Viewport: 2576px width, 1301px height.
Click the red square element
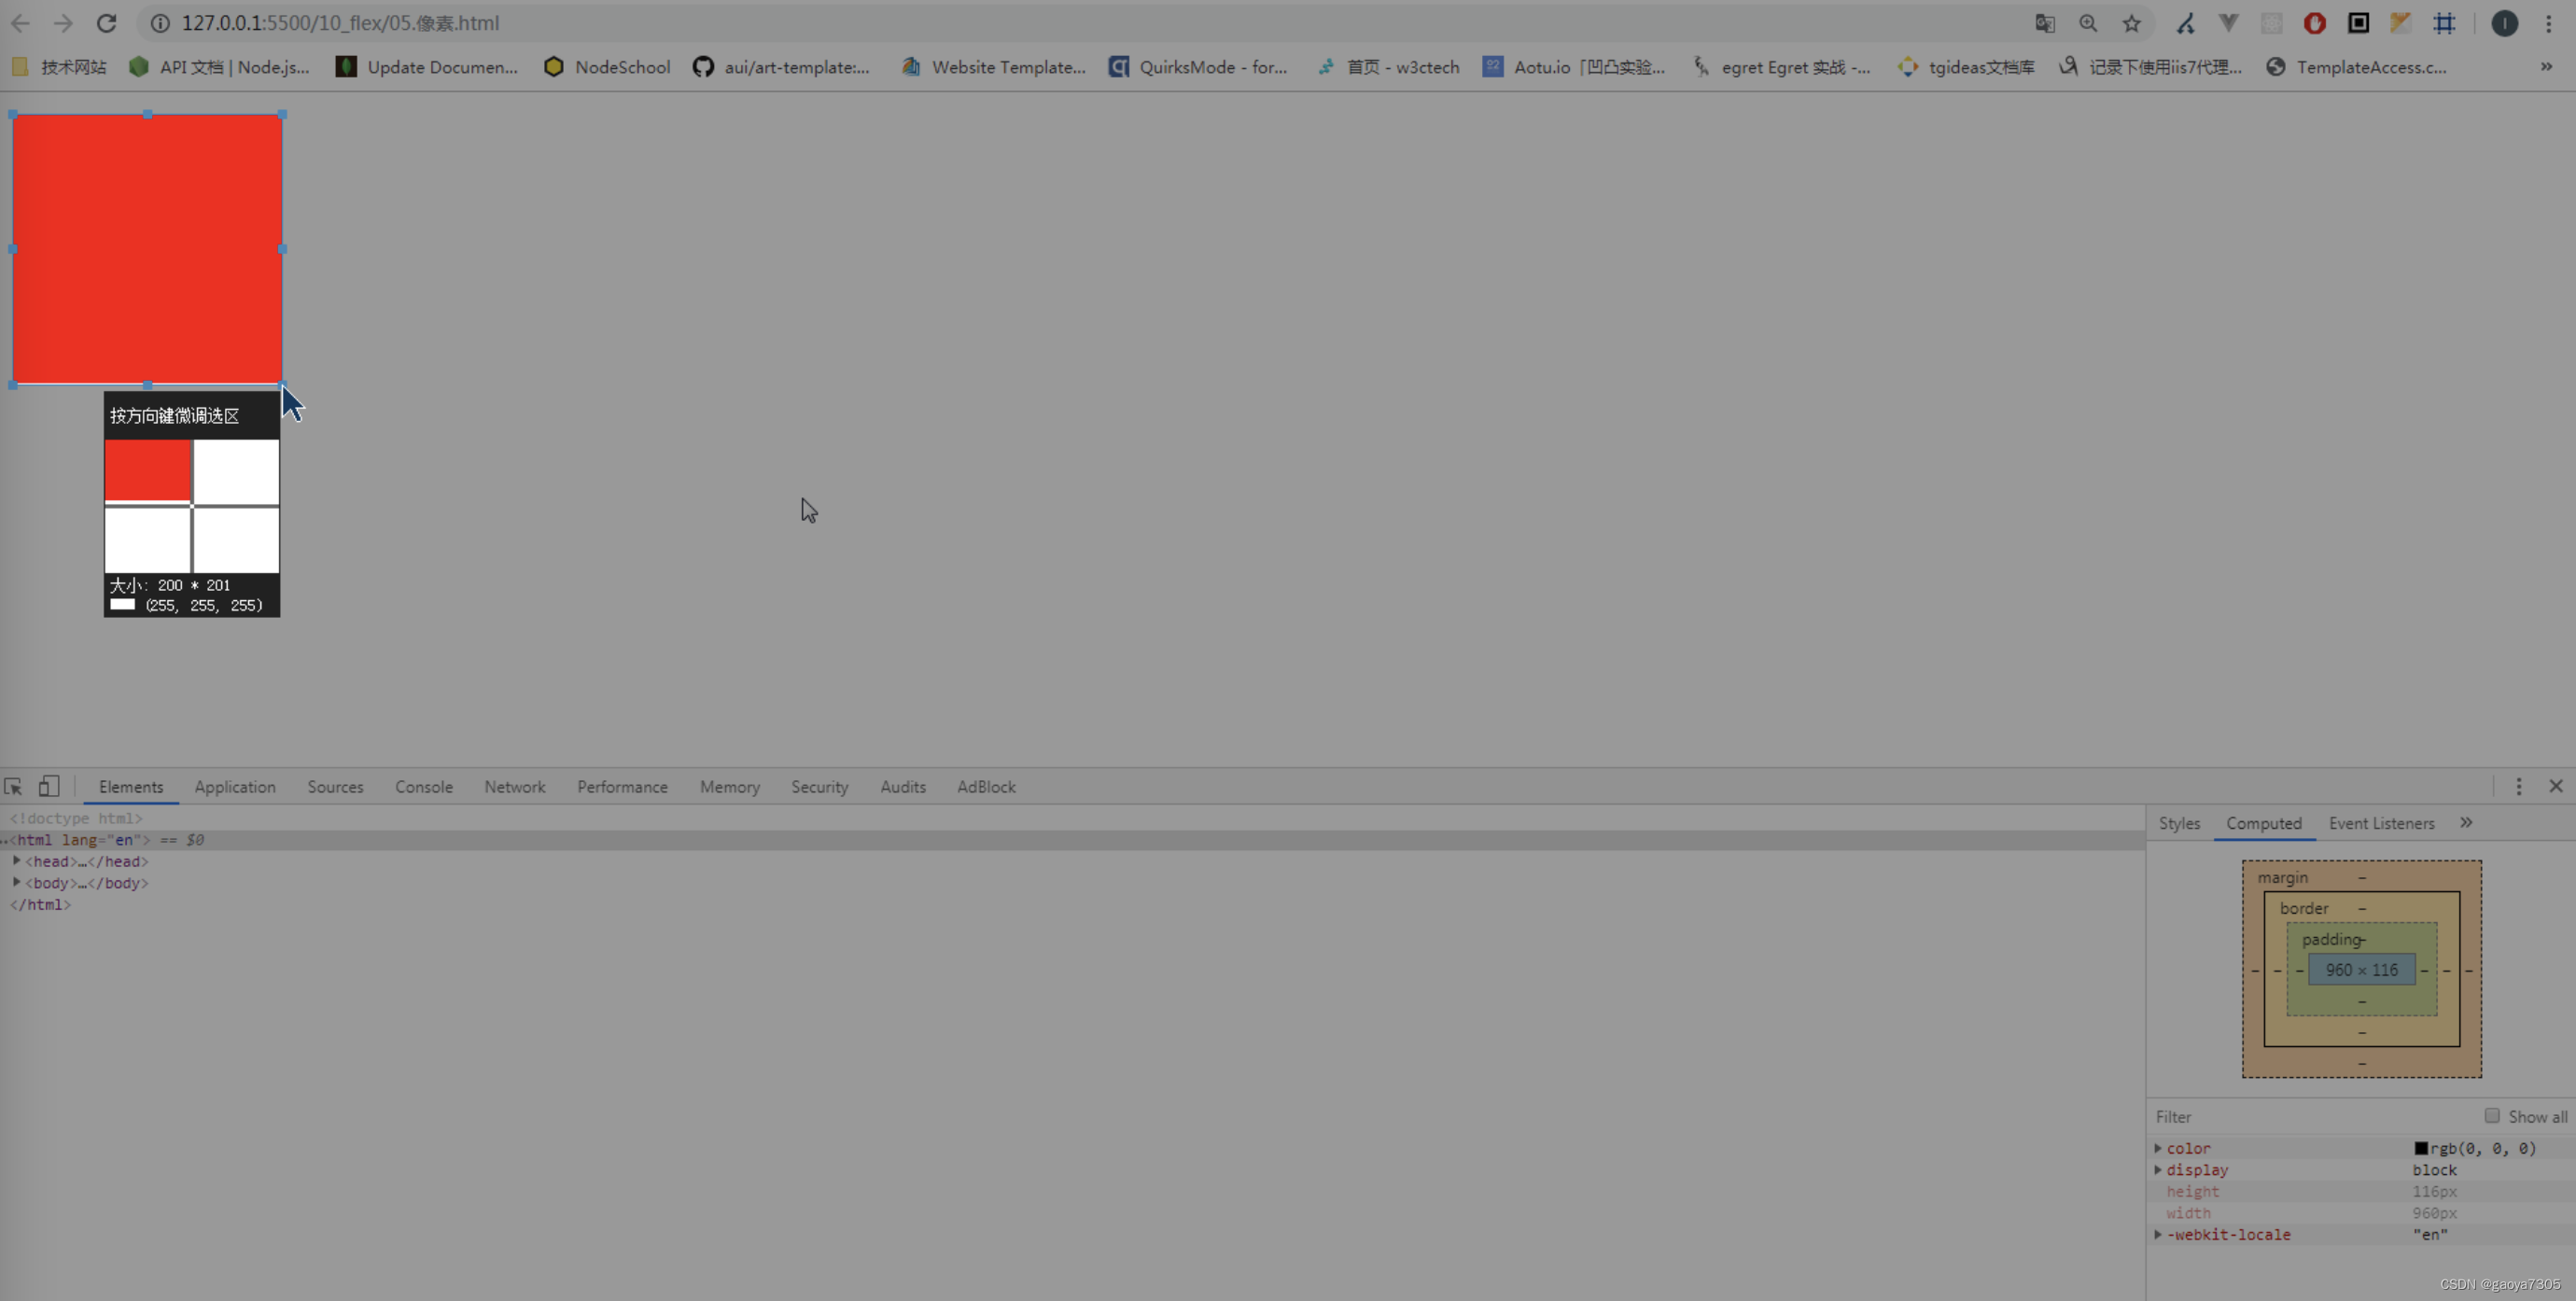point(148,249)
